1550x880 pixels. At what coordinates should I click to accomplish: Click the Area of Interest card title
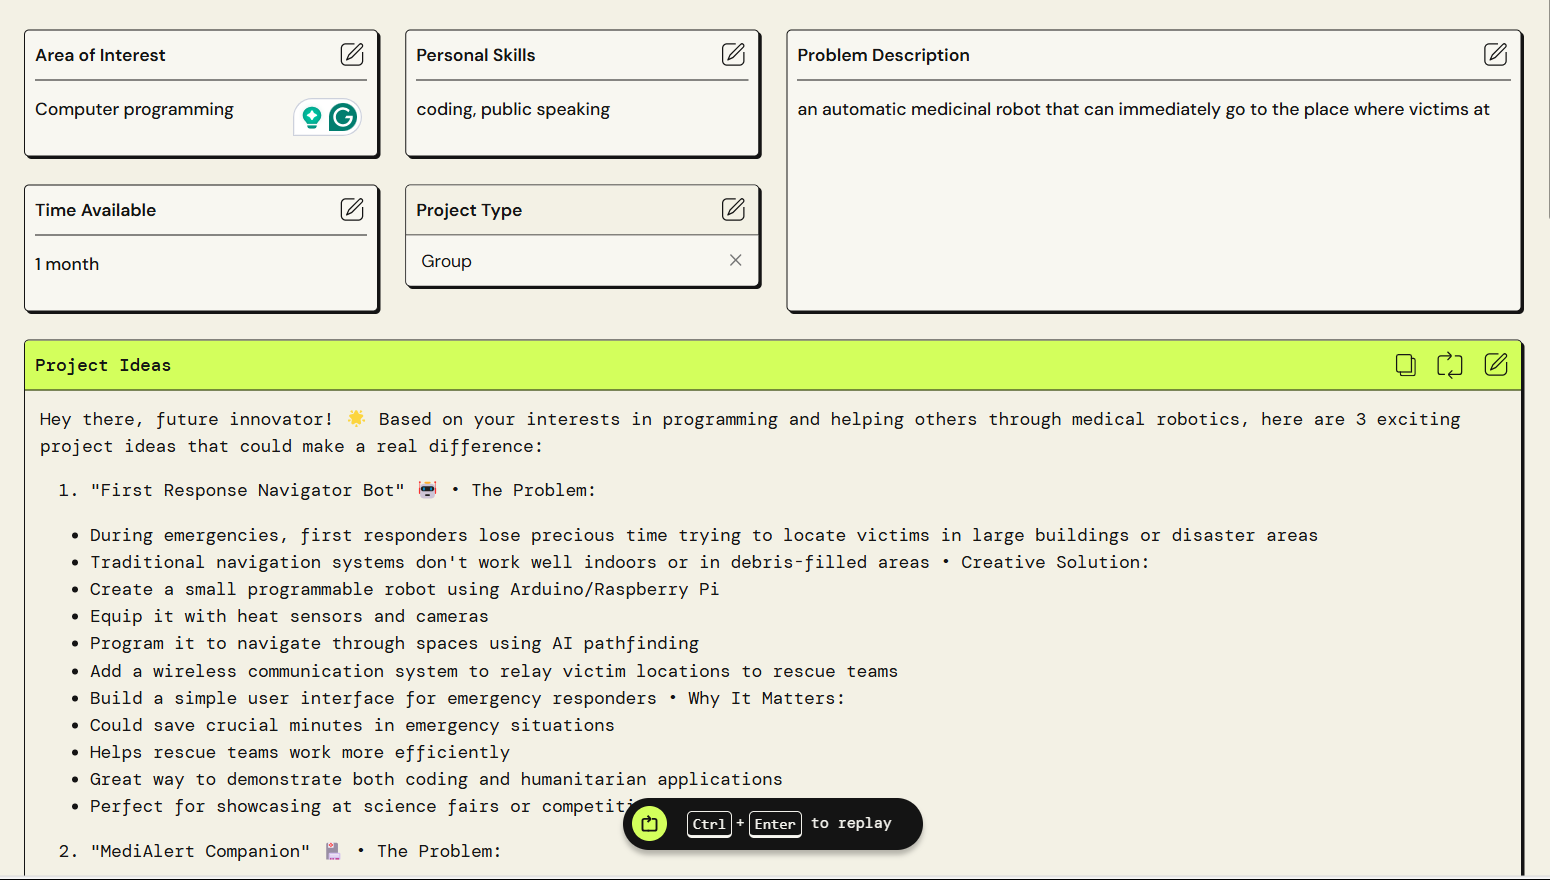coord(100,55)
